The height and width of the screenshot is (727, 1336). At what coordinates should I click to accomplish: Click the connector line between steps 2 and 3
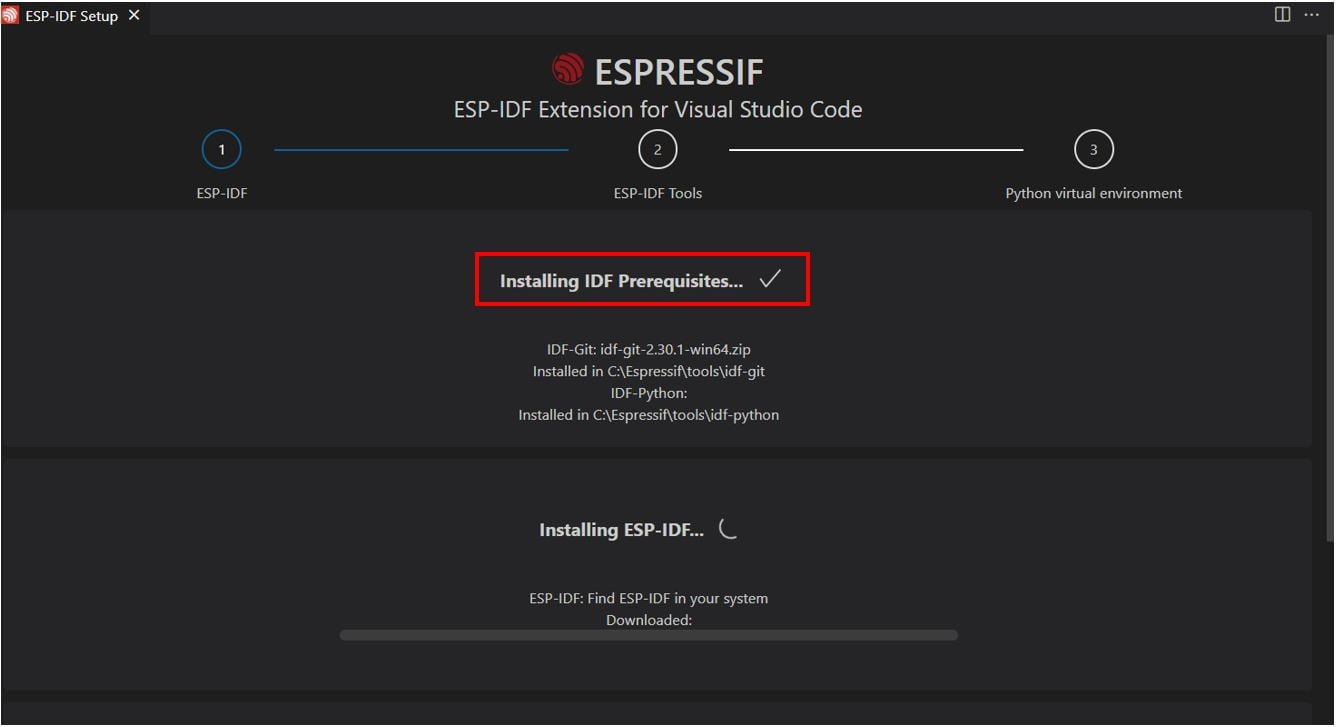[x=878, y=148]
